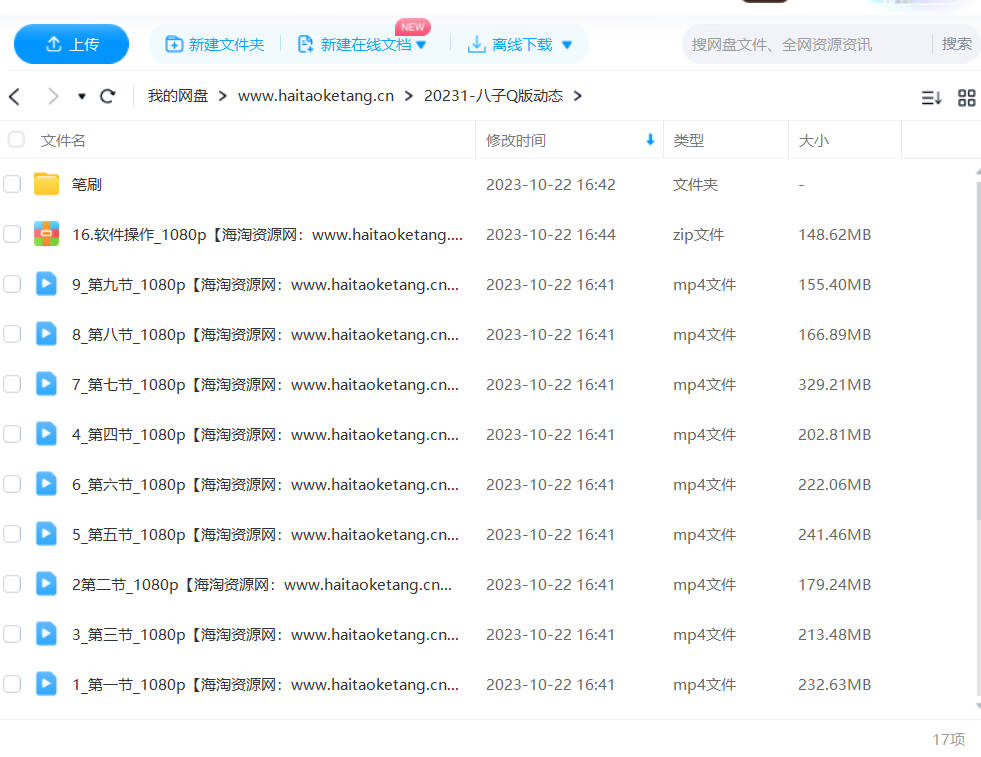Select file name 1_第一节_1080p

click(265, 685)
